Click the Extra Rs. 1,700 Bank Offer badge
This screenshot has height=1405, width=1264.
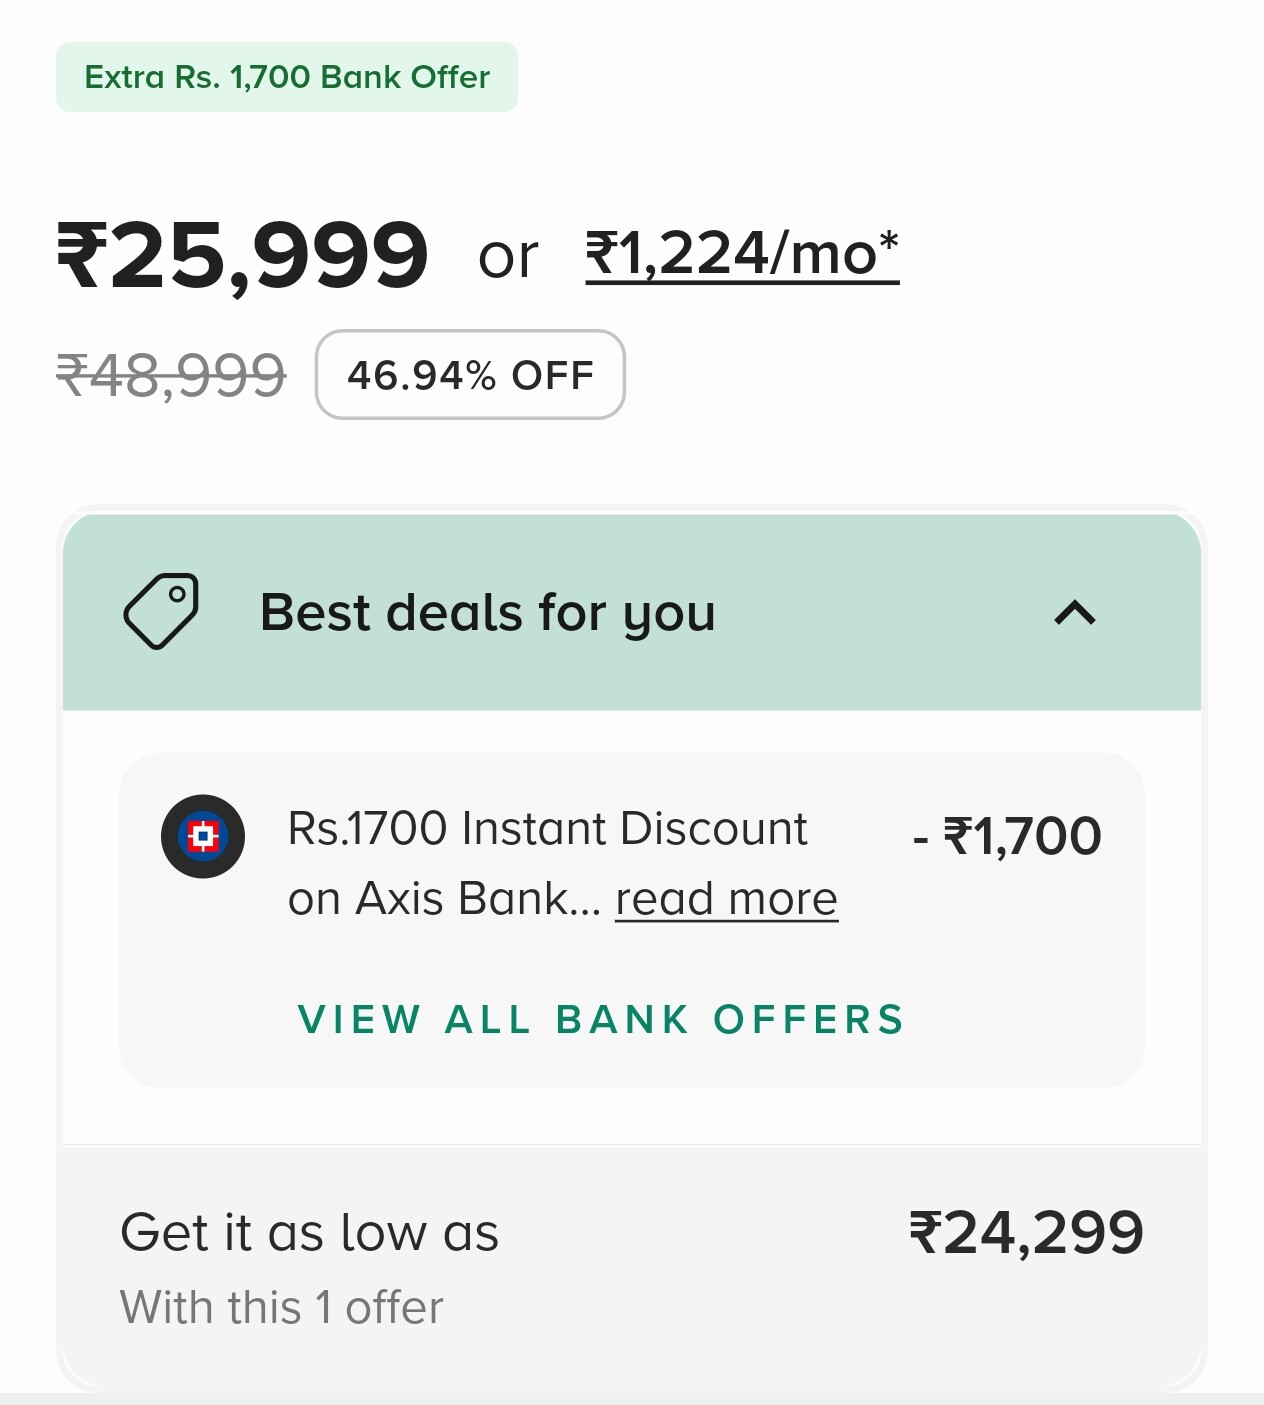[287, 77]
